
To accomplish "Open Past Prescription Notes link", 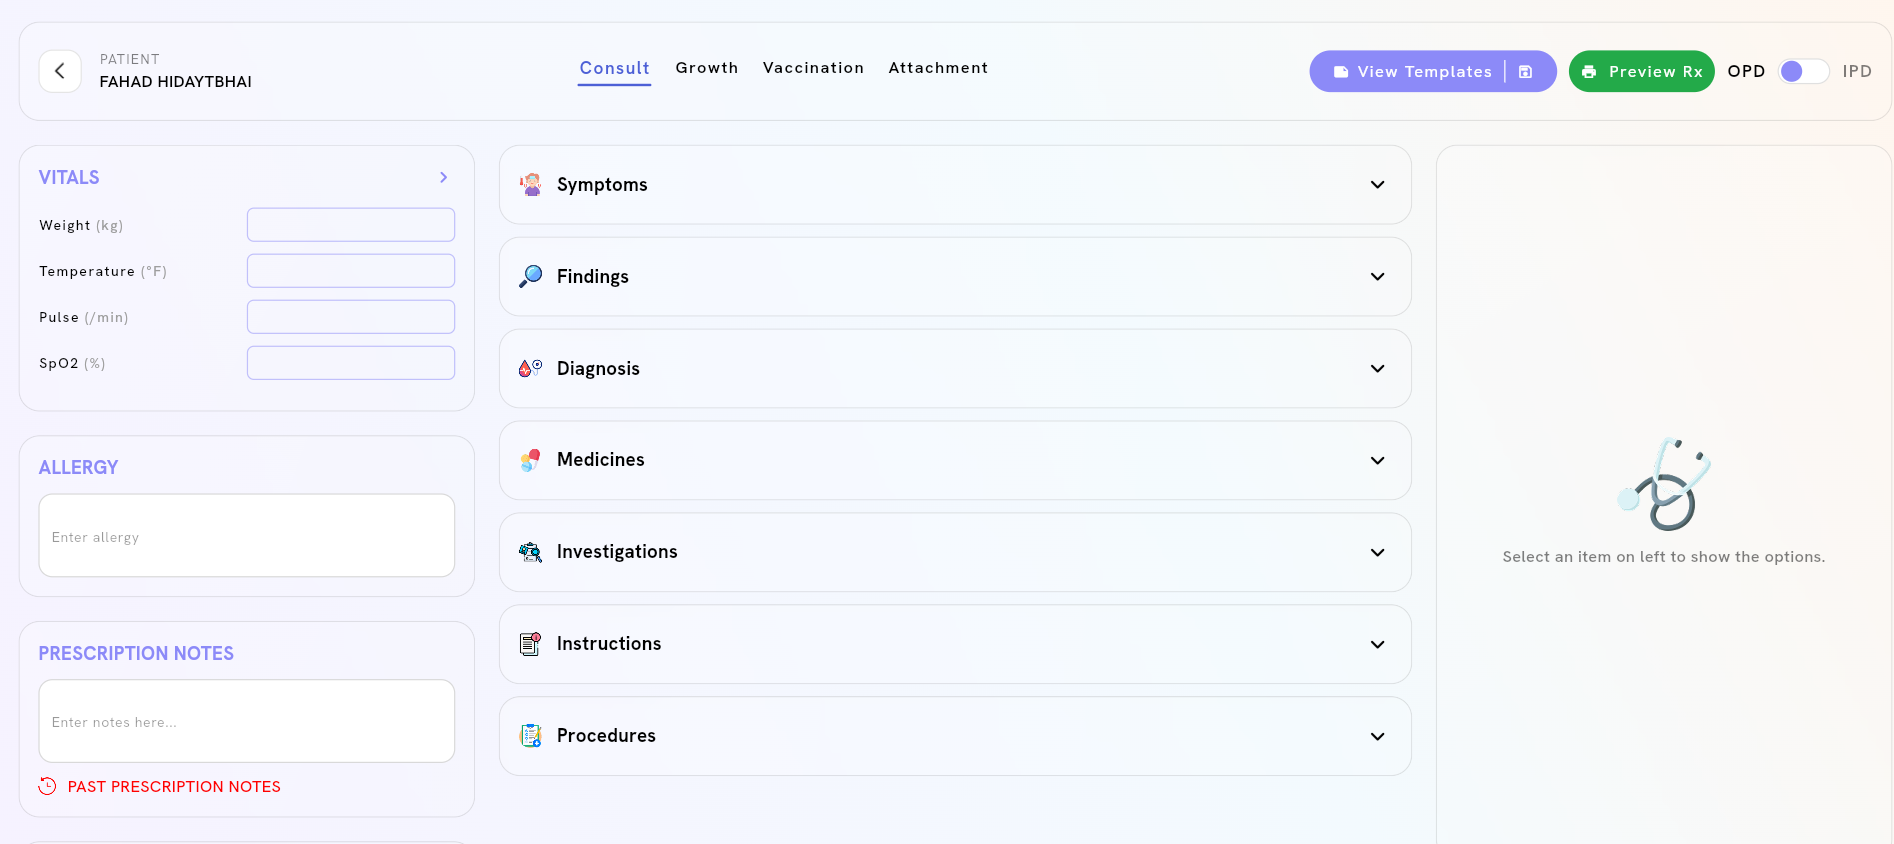I will click(173, 787).
